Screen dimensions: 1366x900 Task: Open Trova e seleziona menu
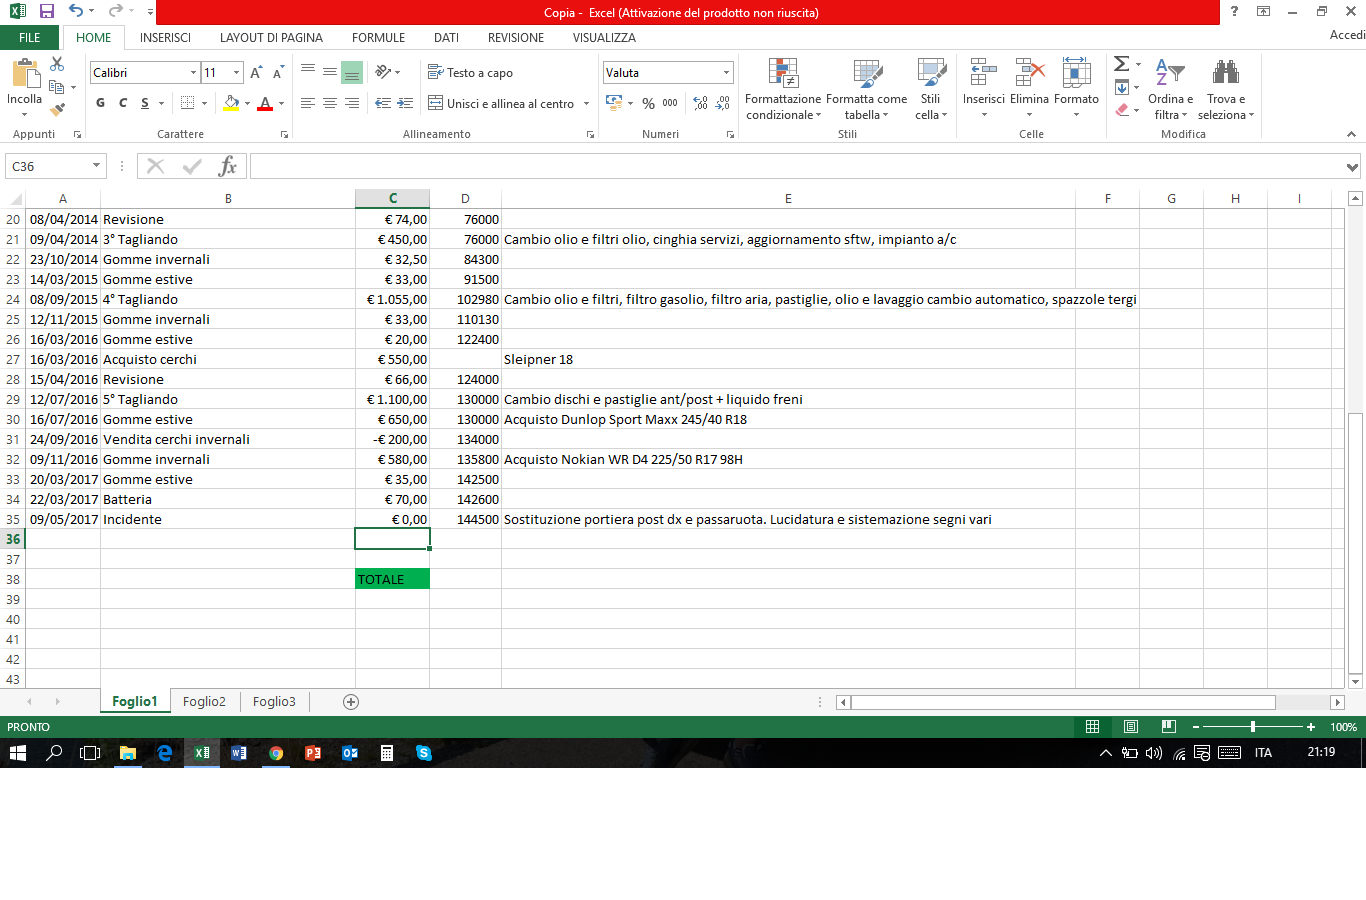pyautogui.click(x=1226, y=90)
